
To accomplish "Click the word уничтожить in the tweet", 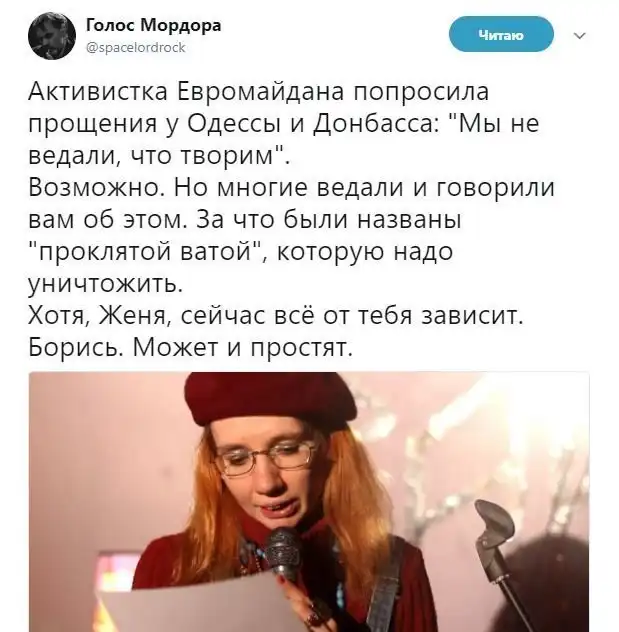I will 106,285.
